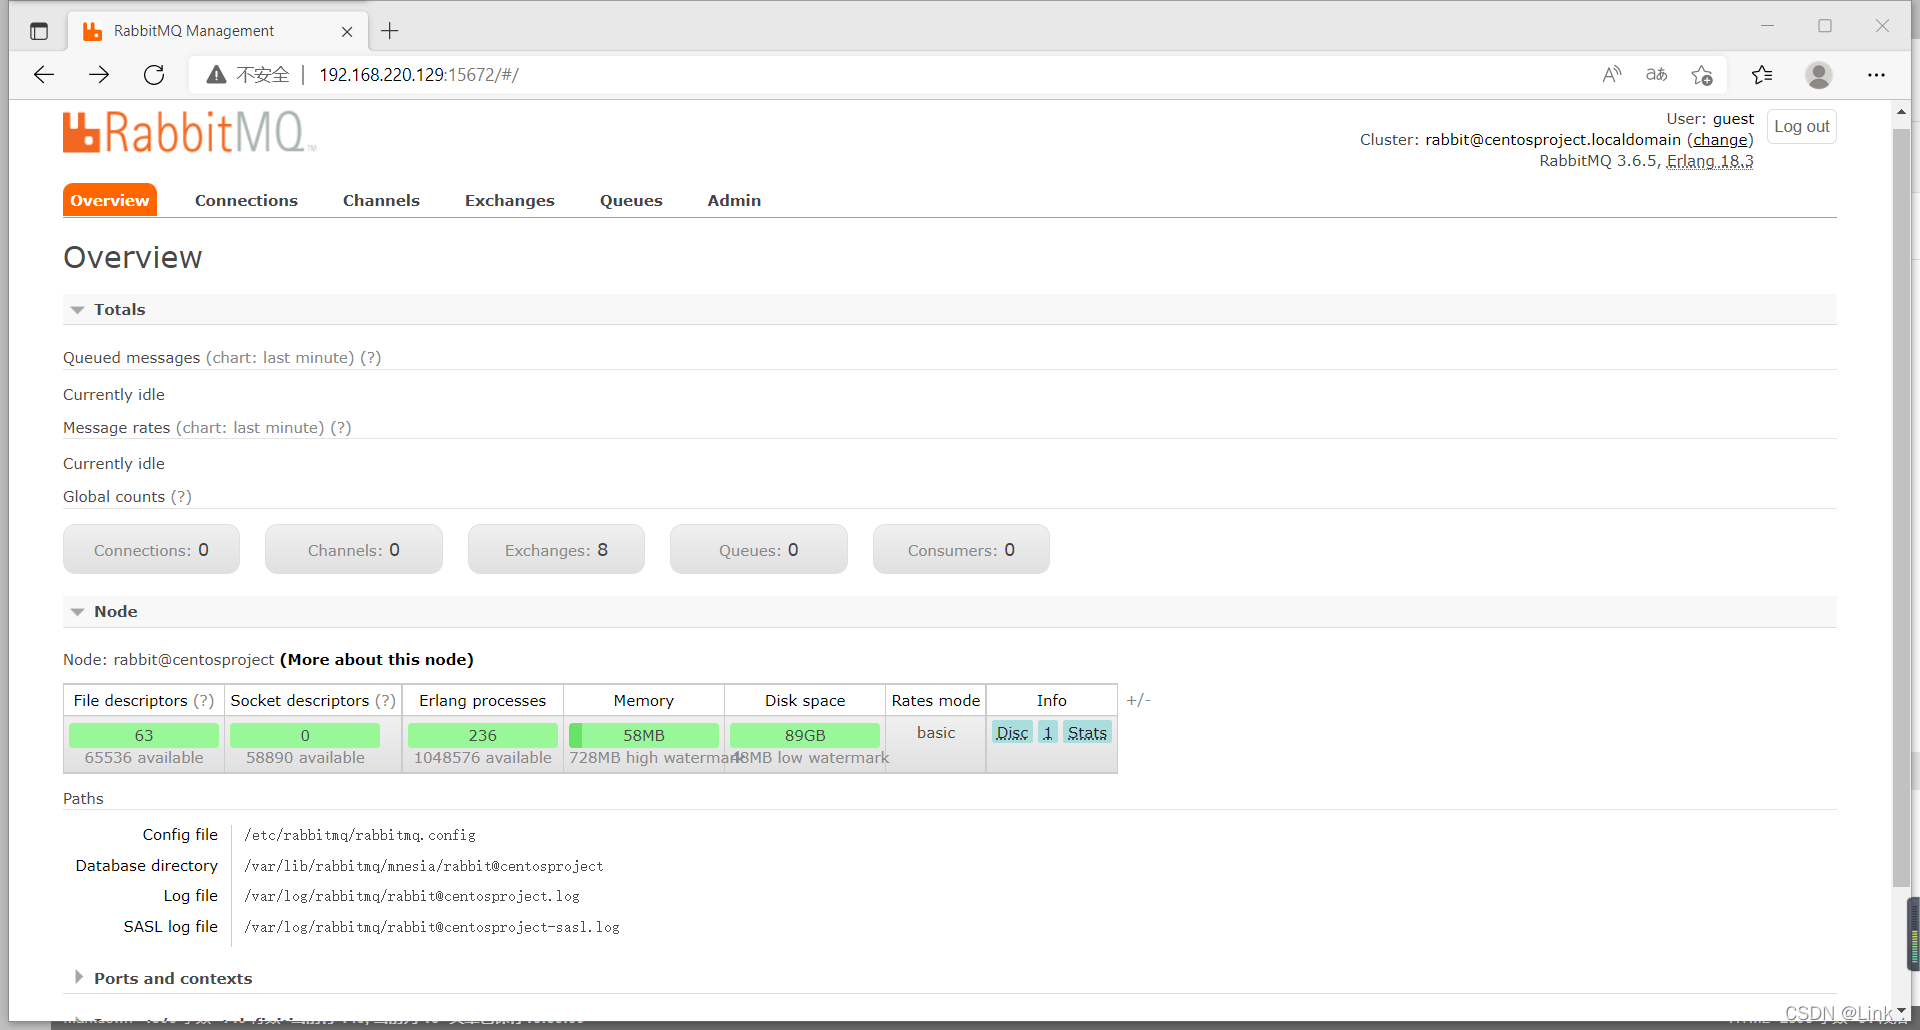Click the 0 socket descriptors bar
This screenshot has height=1030, width=1920.
tap(305, 736)
